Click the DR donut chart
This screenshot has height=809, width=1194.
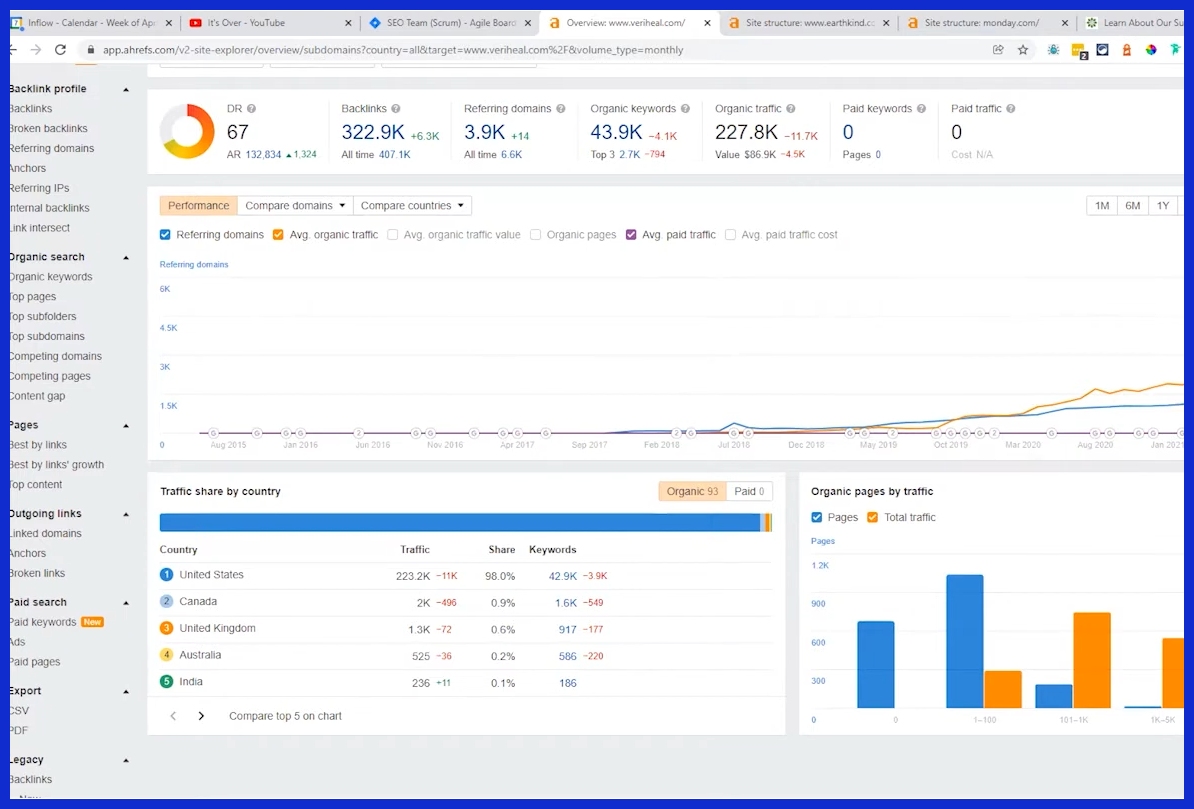(187, 131)
